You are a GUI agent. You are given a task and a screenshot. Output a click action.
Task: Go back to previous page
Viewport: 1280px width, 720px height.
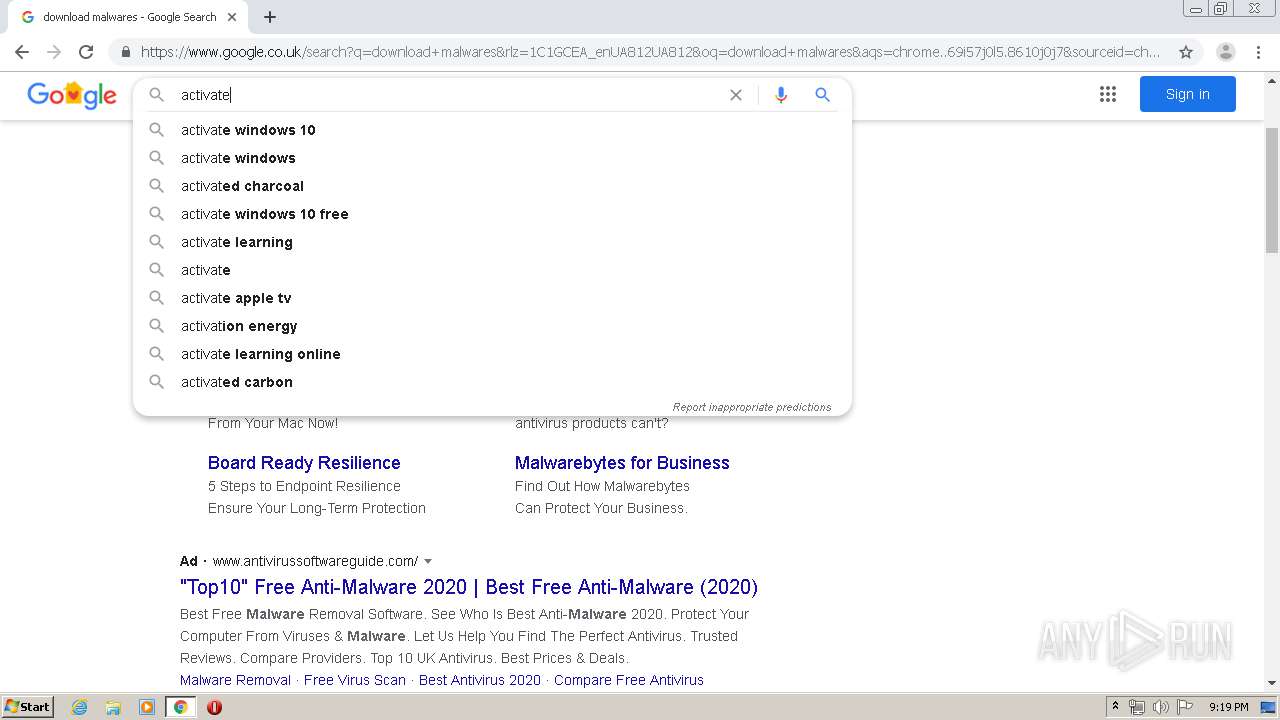coord(22,52)
